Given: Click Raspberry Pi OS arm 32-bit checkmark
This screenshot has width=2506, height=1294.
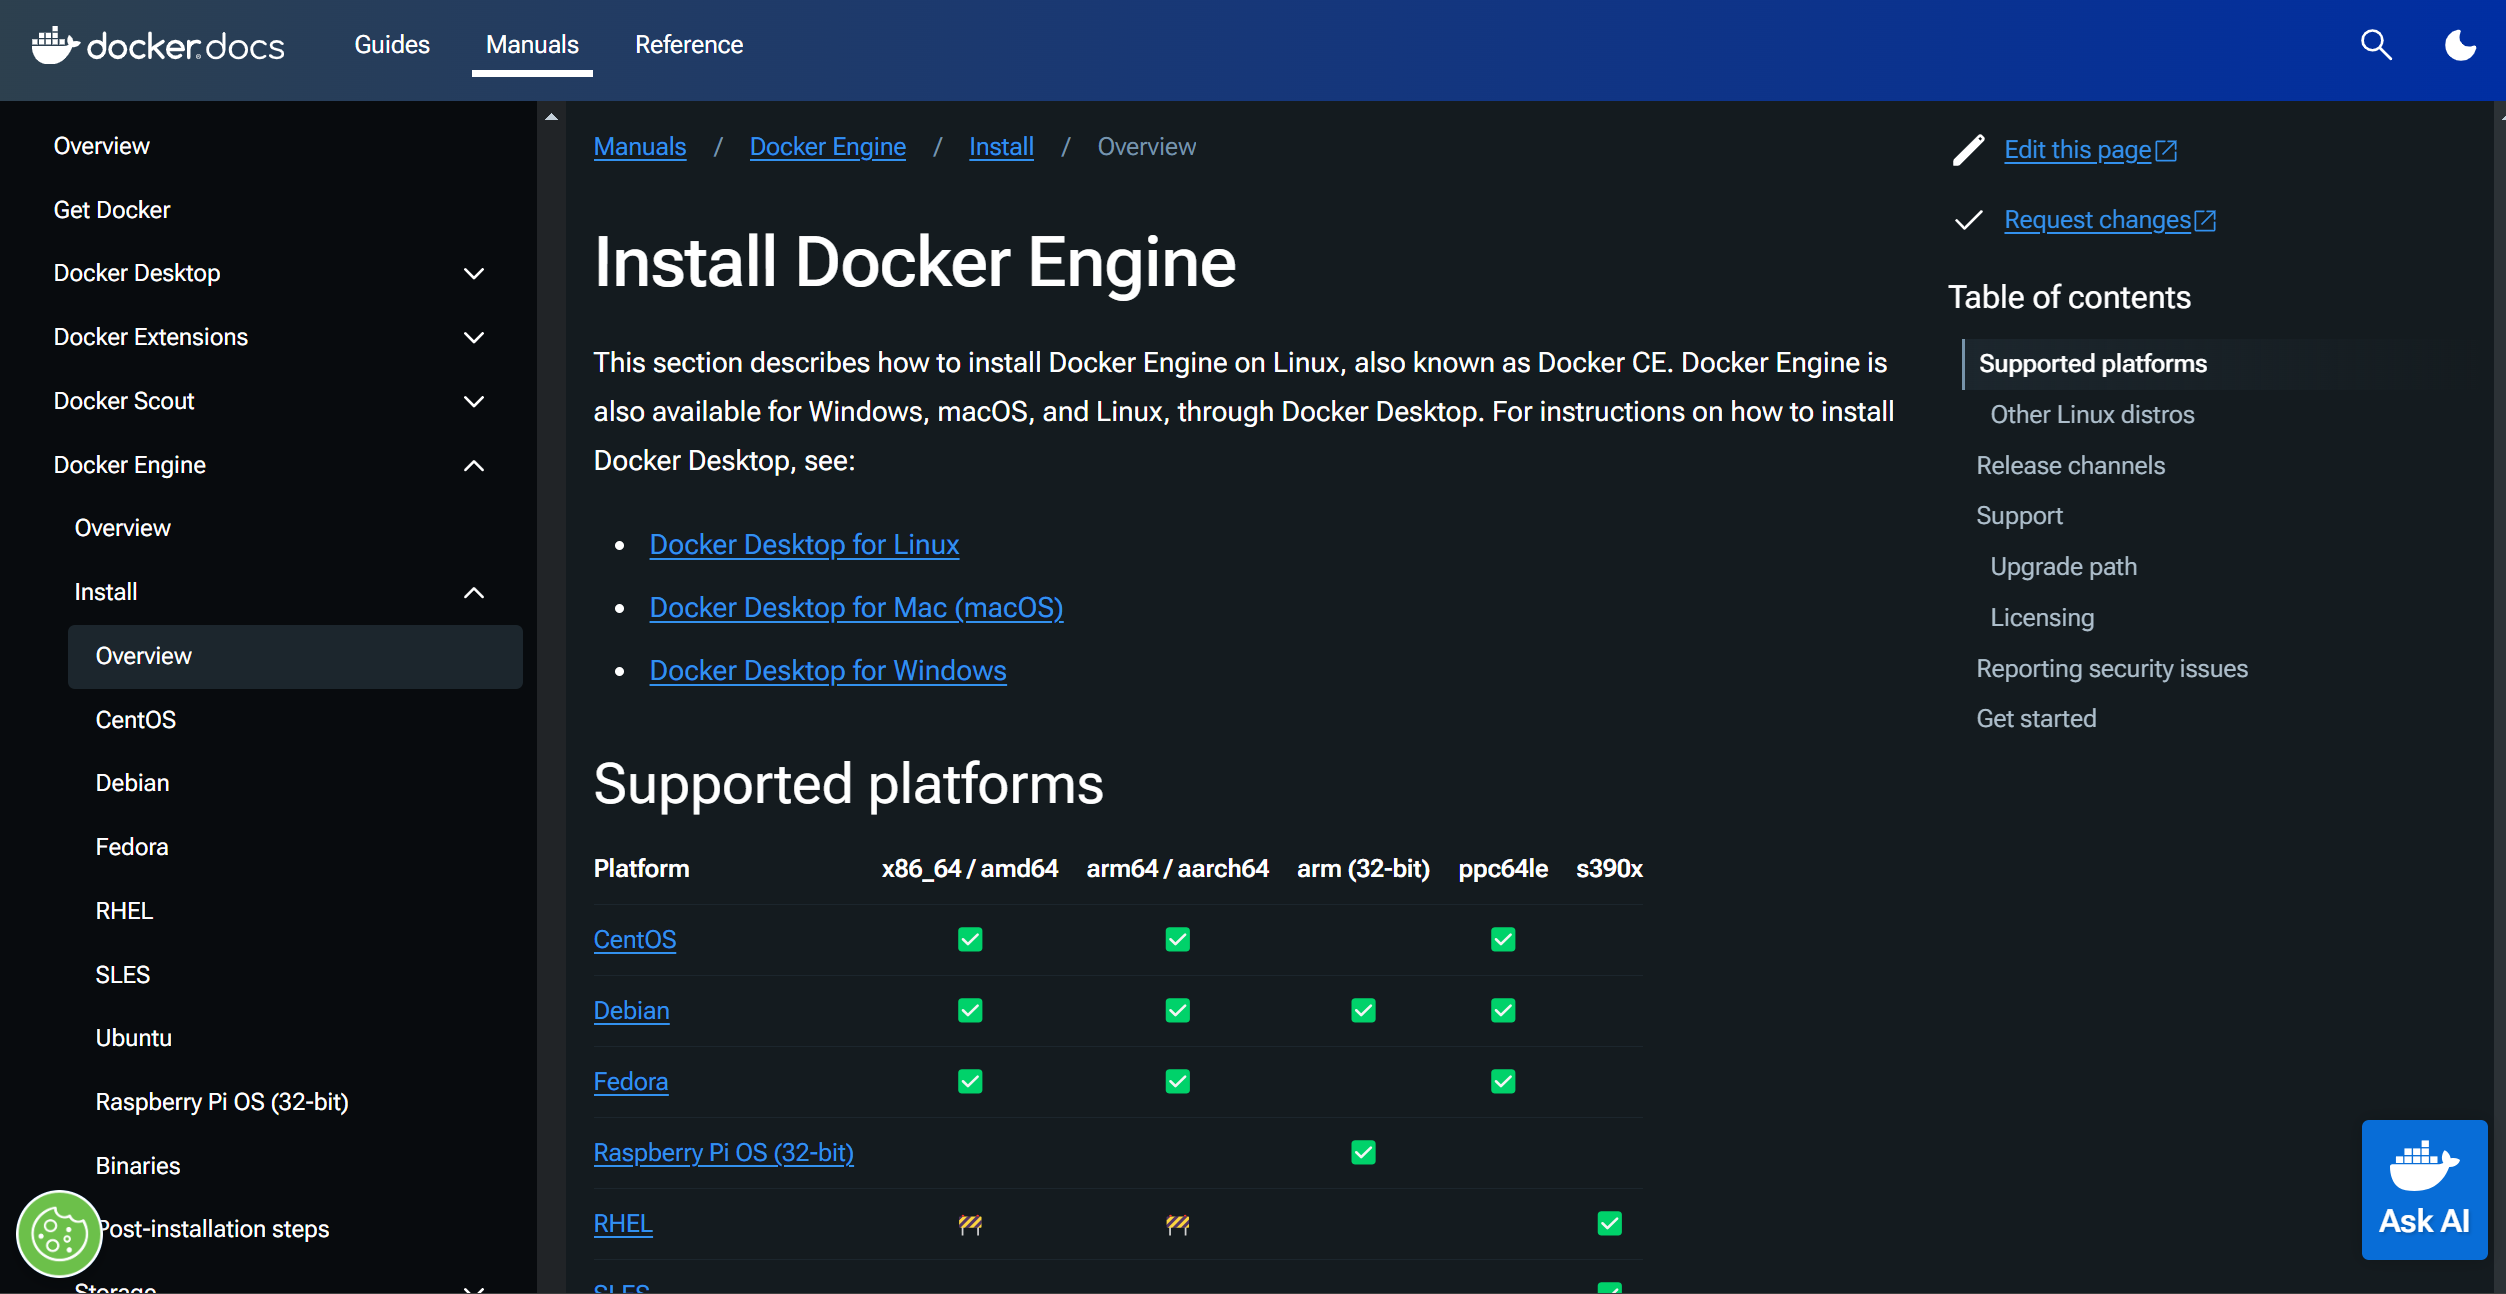Looking at the screenshot, I should [1363, 1152].
